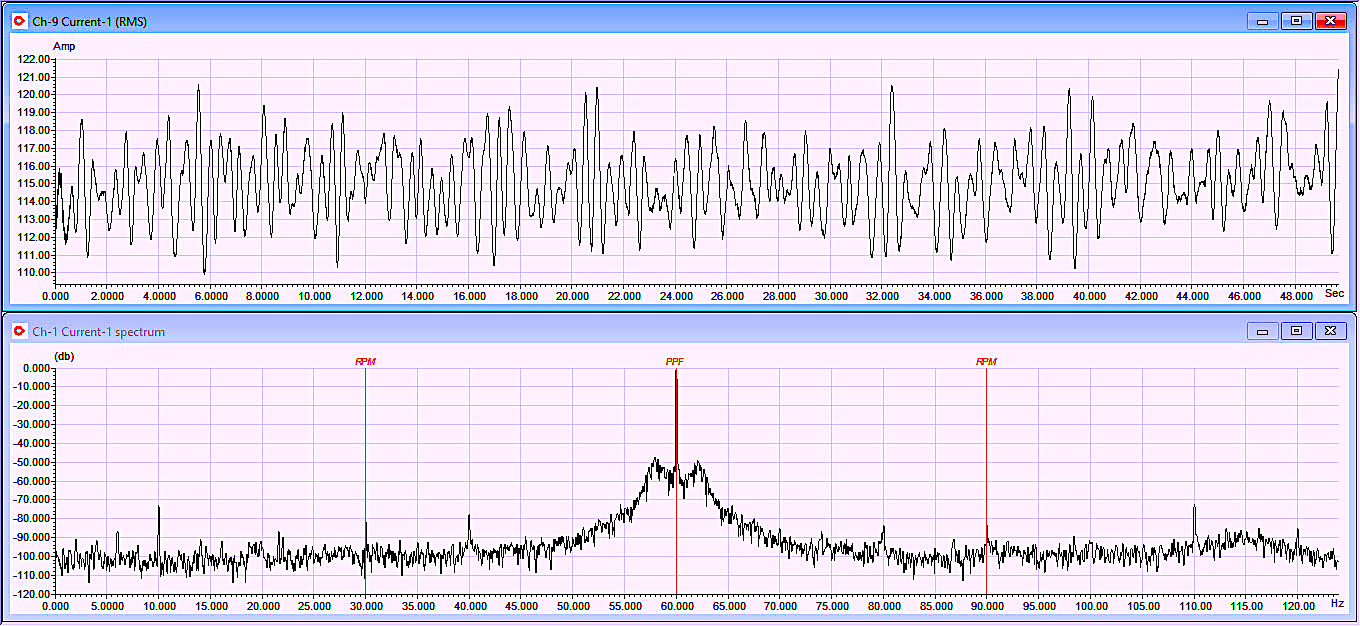
Task: Click the -50.000 value on db axis
Action: coord(31,462)
